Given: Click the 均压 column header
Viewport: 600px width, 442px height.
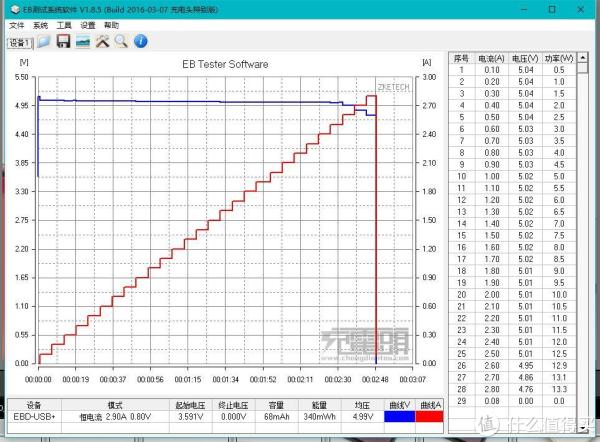Looking at the screenshot, I should pos(362,405).
